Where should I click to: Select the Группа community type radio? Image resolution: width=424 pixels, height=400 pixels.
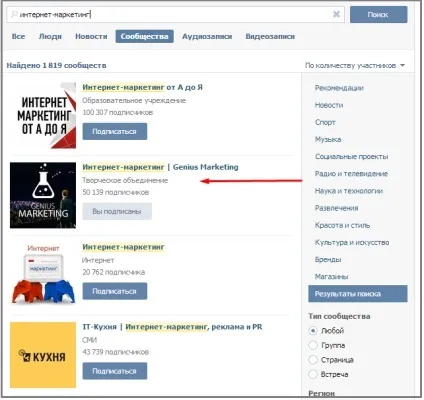[313, 345]
